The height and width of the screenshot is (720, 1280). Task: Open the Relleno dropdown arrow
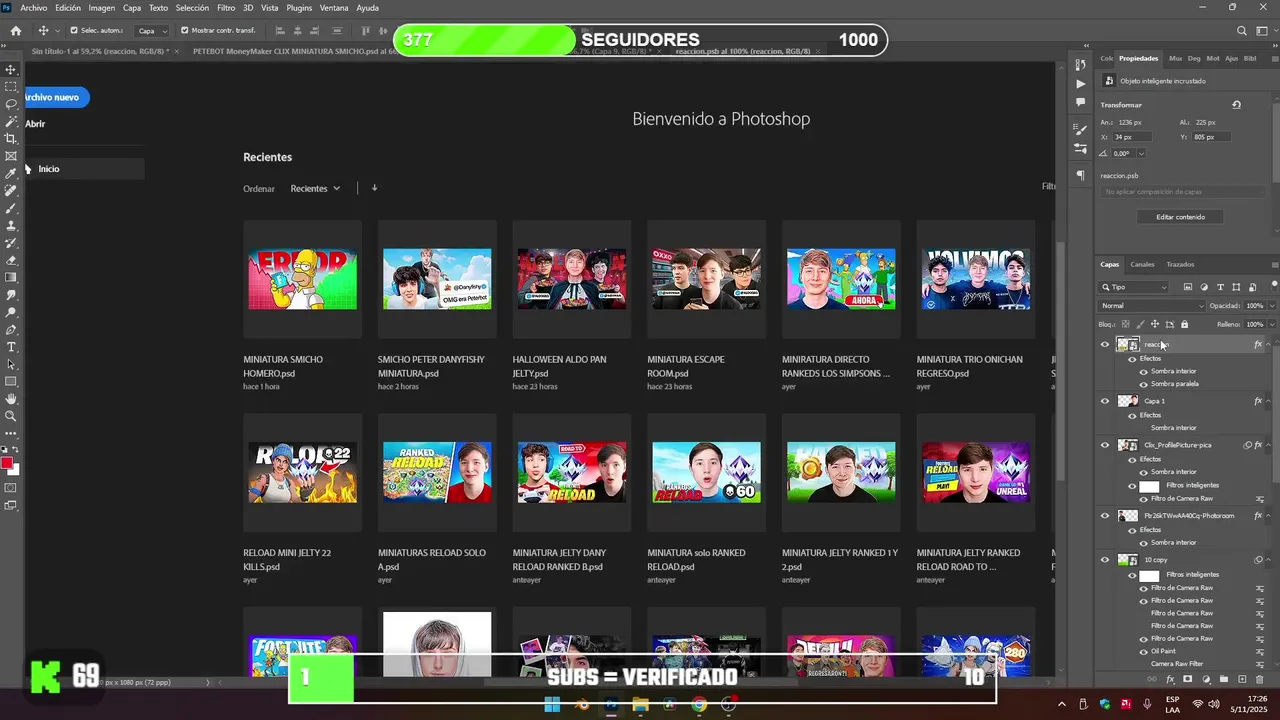[1272, 324]
